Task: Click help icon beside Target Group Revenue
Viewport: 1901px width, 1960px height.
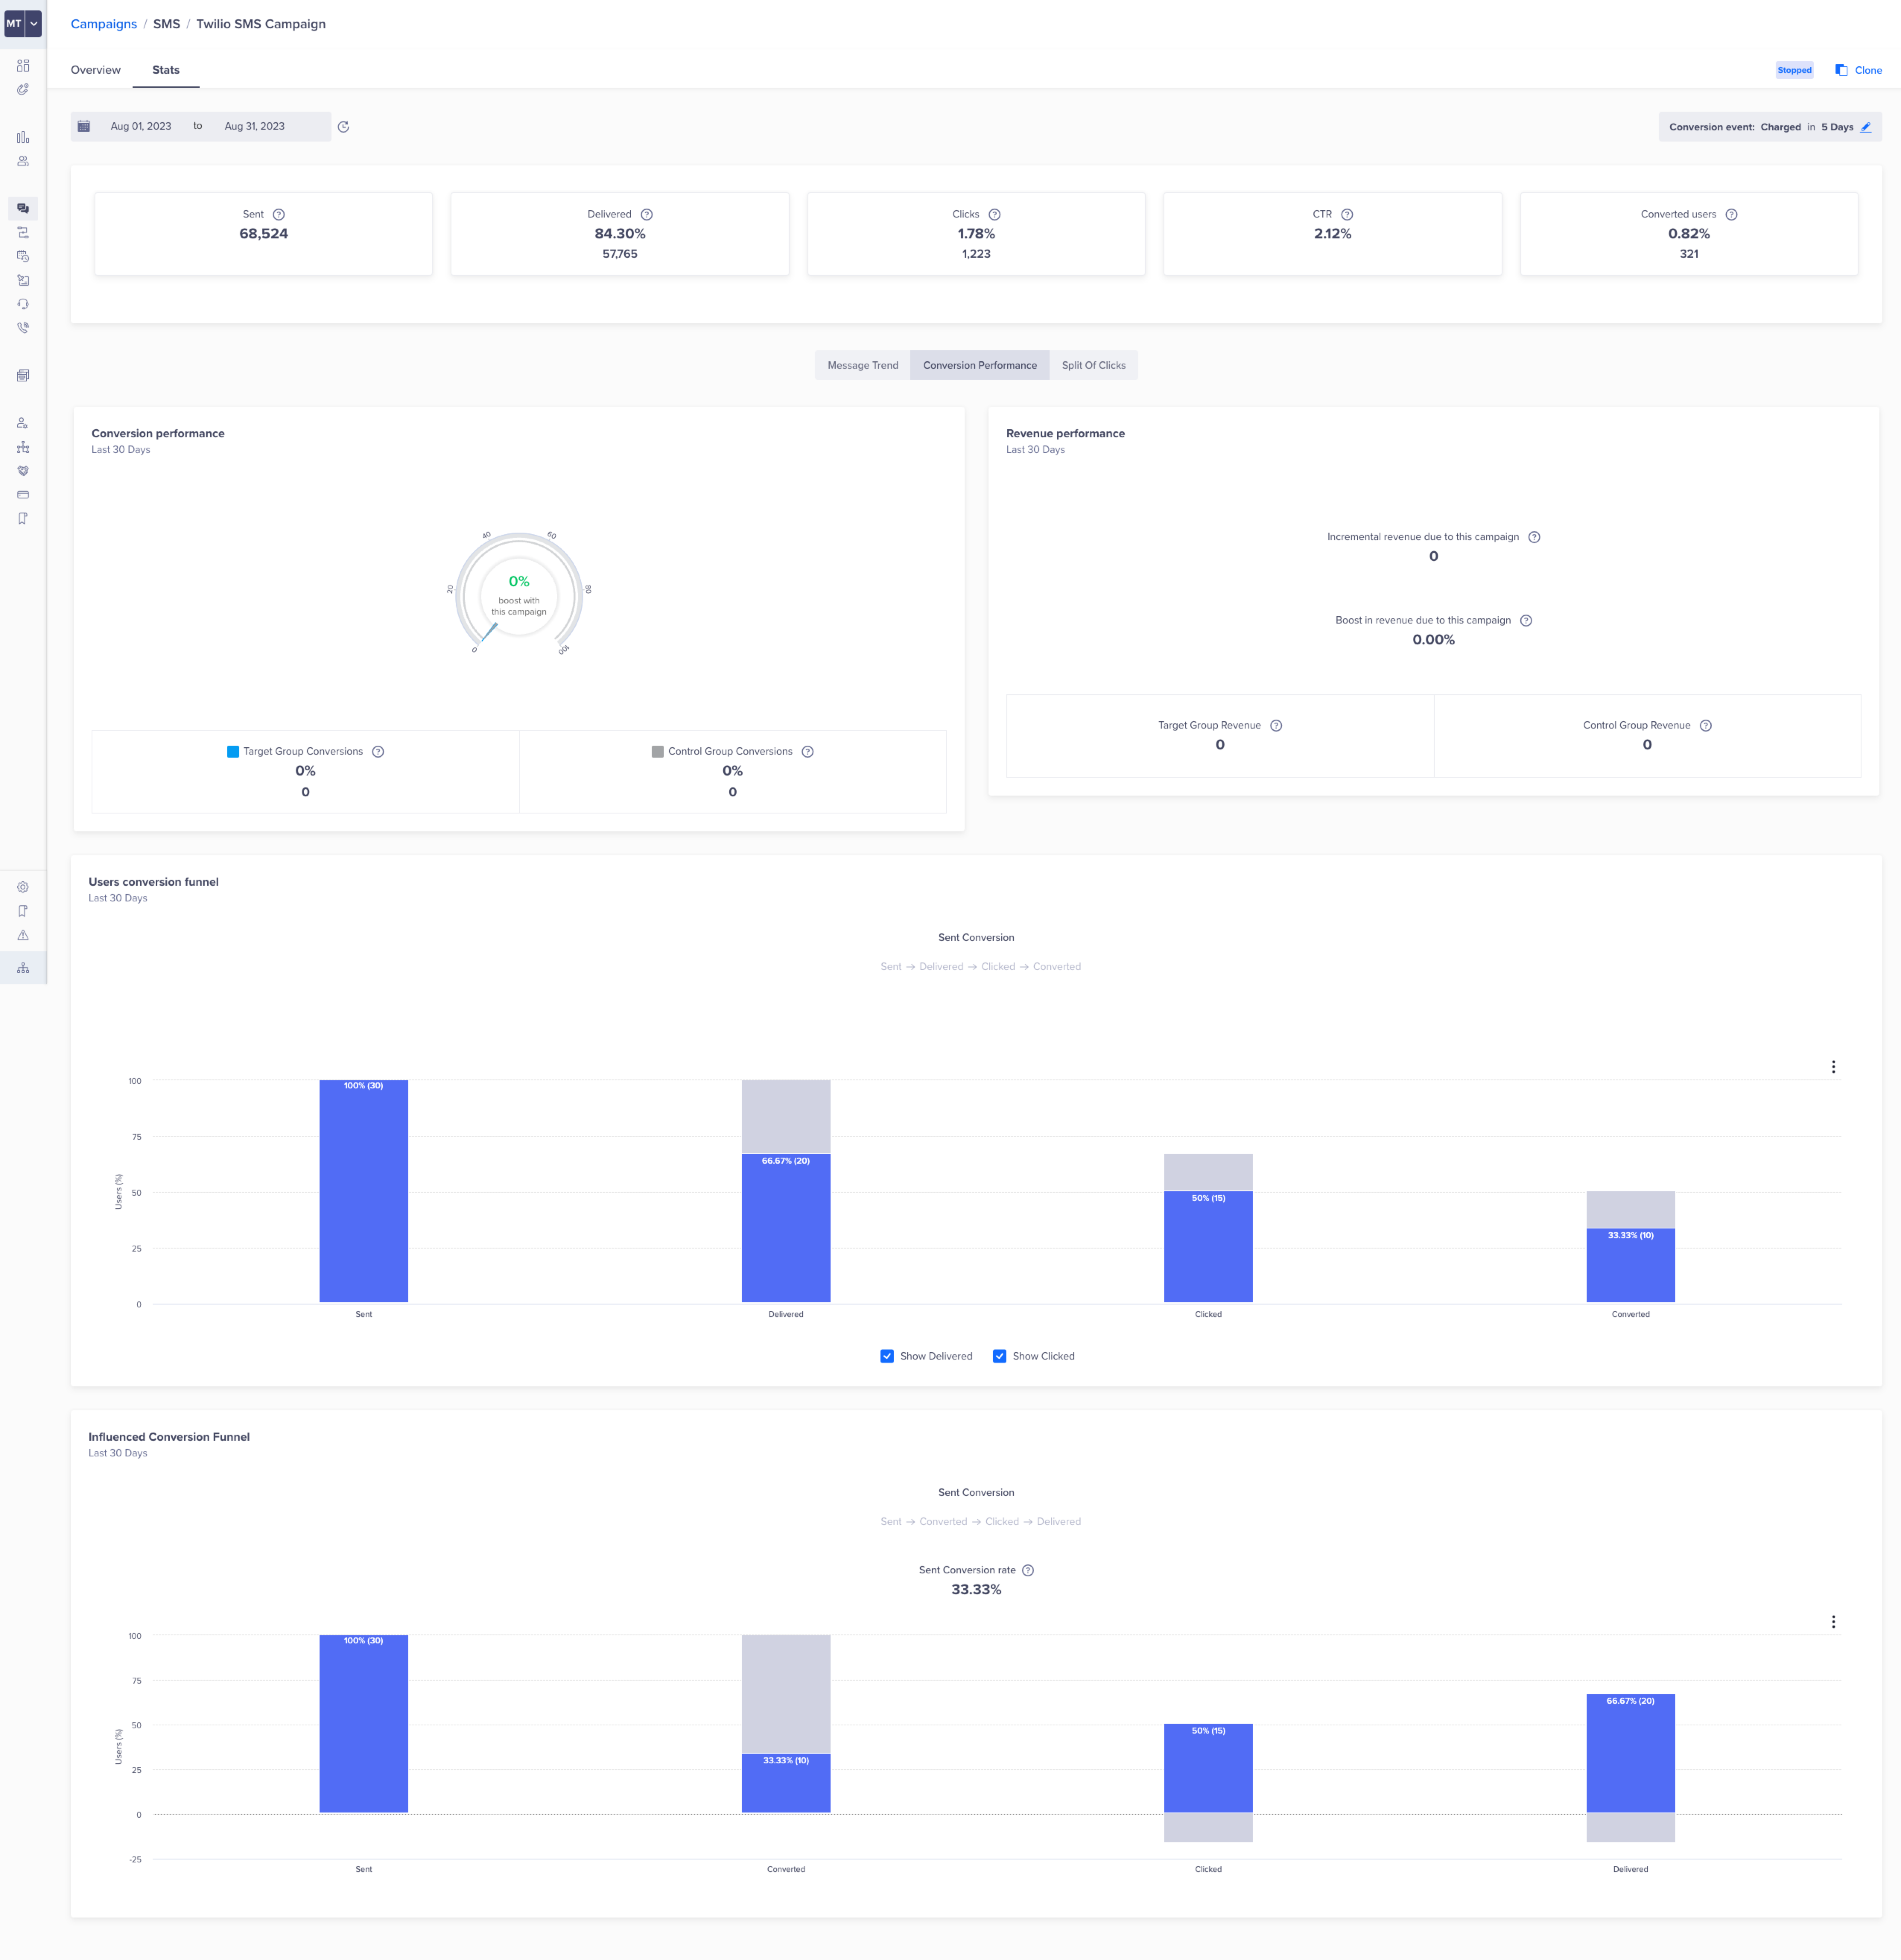Action: (1276, 726)
